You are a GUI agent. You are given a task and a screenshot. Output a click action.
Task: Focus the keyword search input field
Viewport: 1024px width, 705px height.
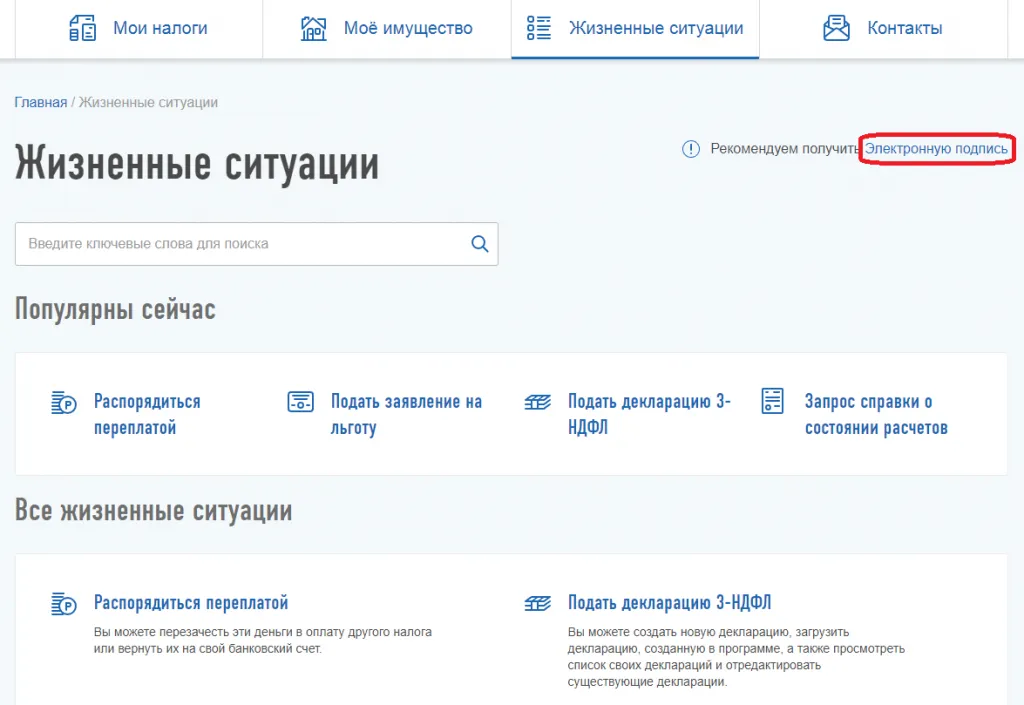pyautogui.click(x=240, y=243)
